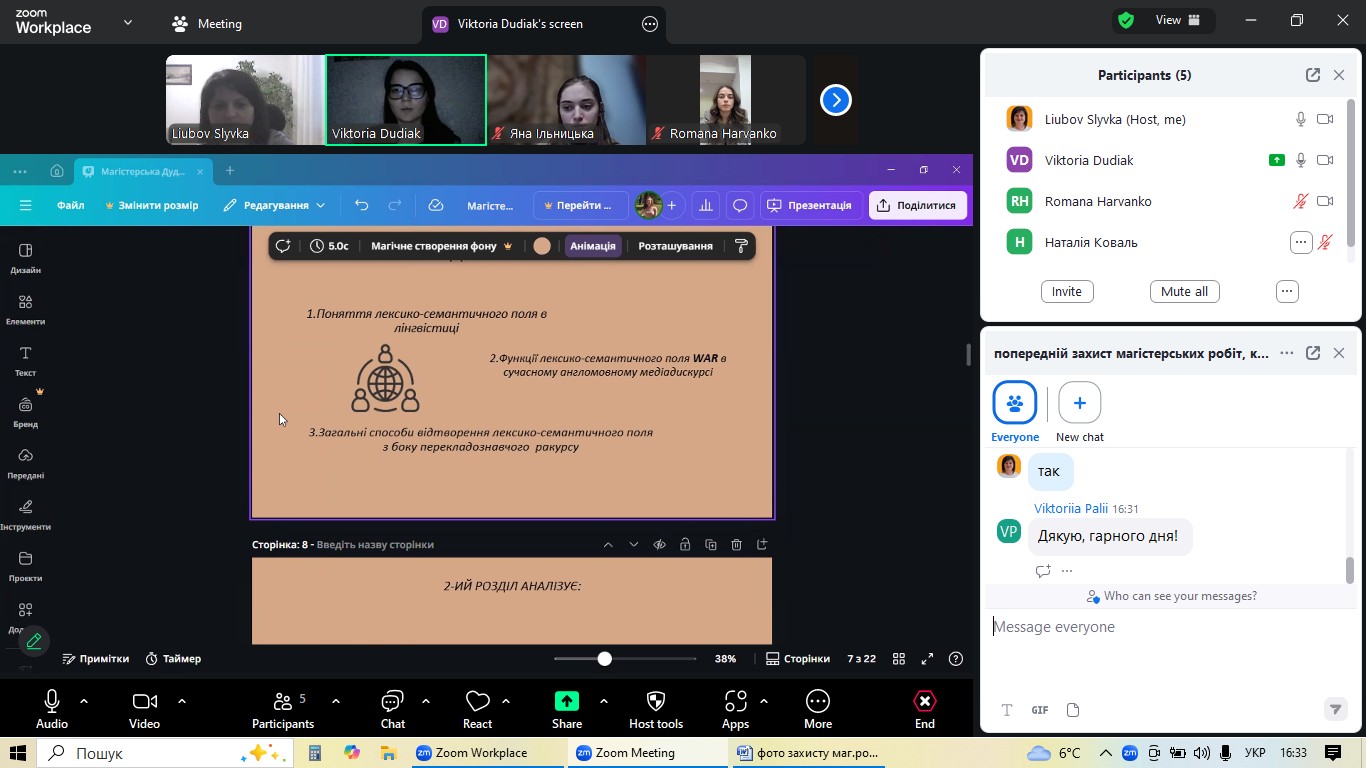Open the Apps panel icon
1366x768 pixels.
pos(735,702)
